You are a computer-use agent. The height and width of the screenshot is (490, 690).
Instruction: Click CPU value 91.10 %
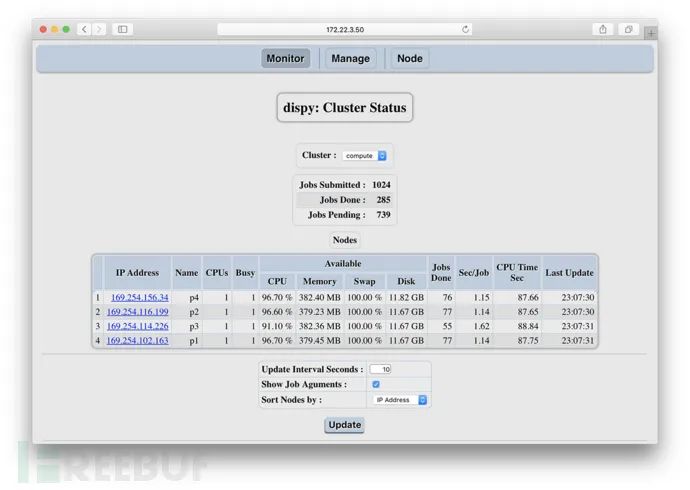(x=277, y=326)
